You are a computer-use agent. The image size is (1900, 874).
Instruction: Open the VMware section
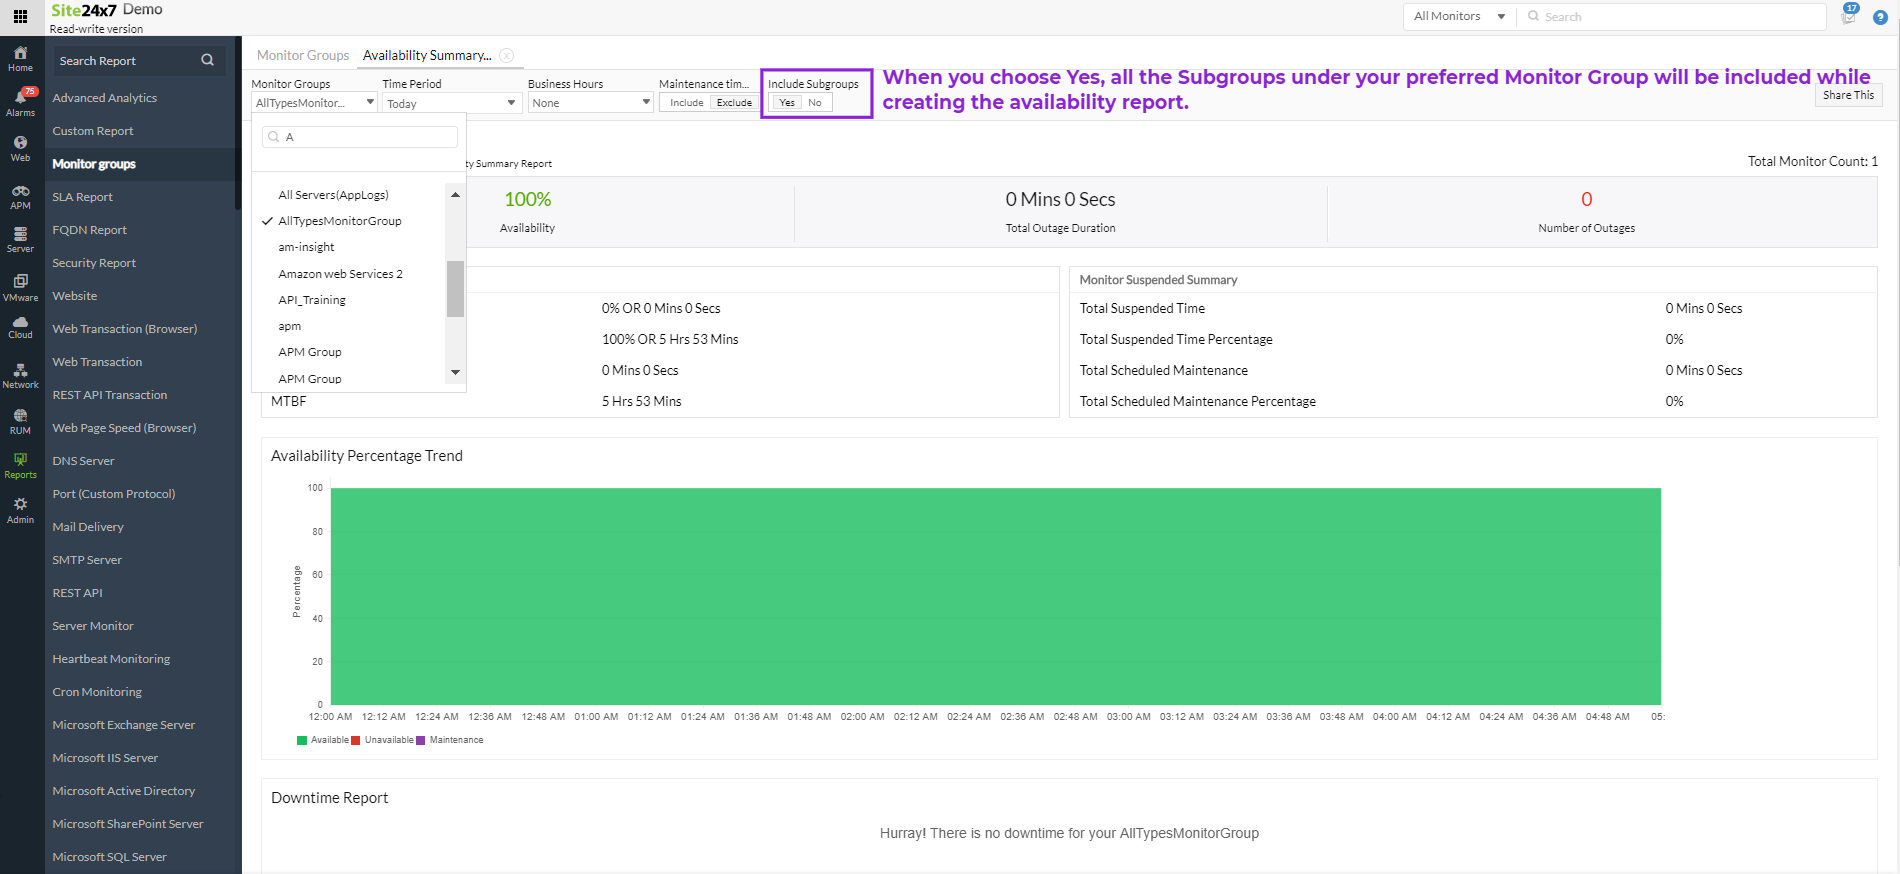20,288
